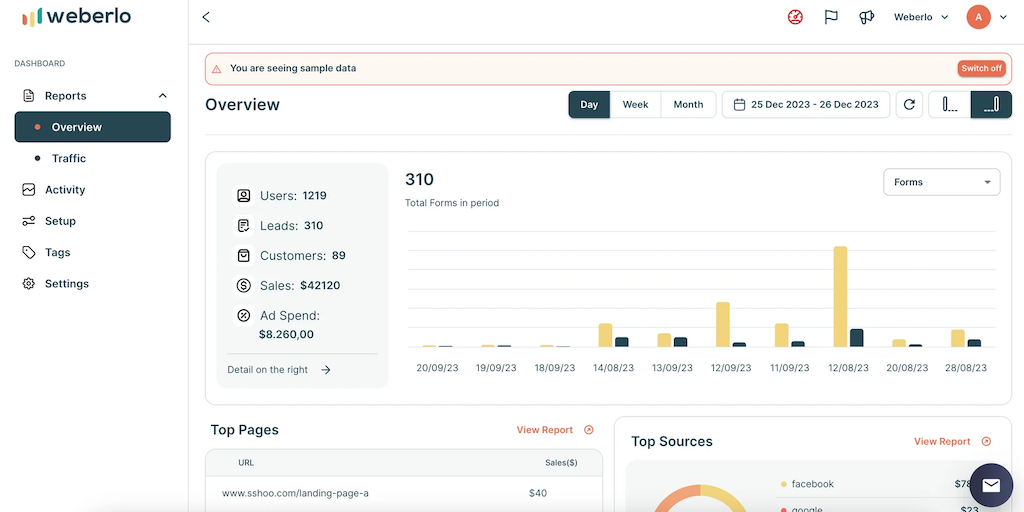
Task: Open the Forms metric dropdown
Action: pyautogui.click(x=941, y=182)
